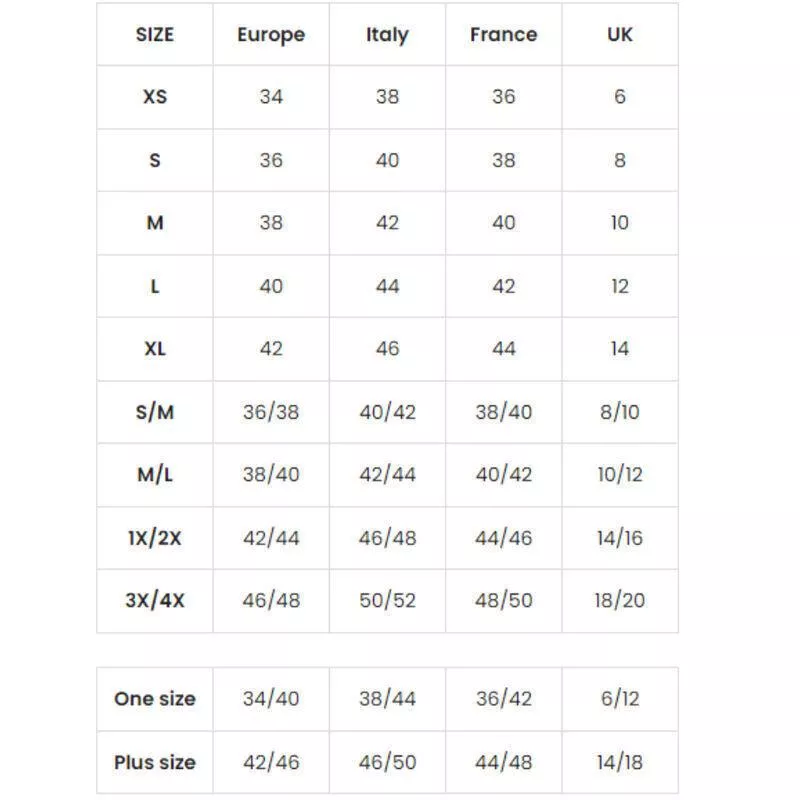Click UK value 6/12 for One size
The image size is (800, 800).
[x=620, y=698]
